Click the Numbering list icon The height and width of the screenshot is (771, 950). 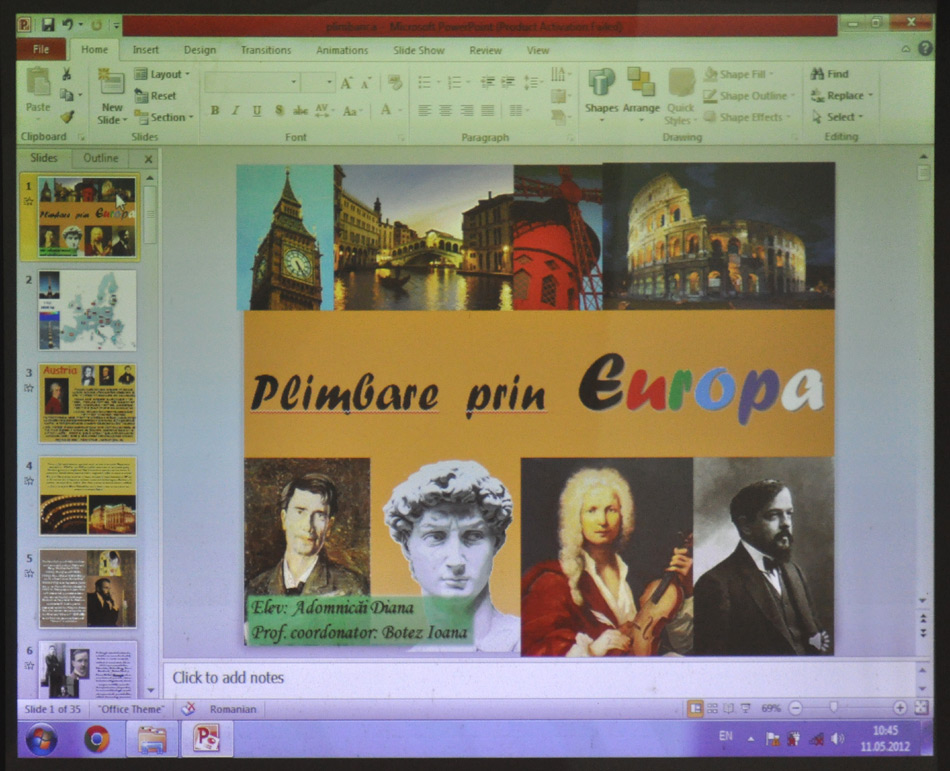click(x=454, y=82)
